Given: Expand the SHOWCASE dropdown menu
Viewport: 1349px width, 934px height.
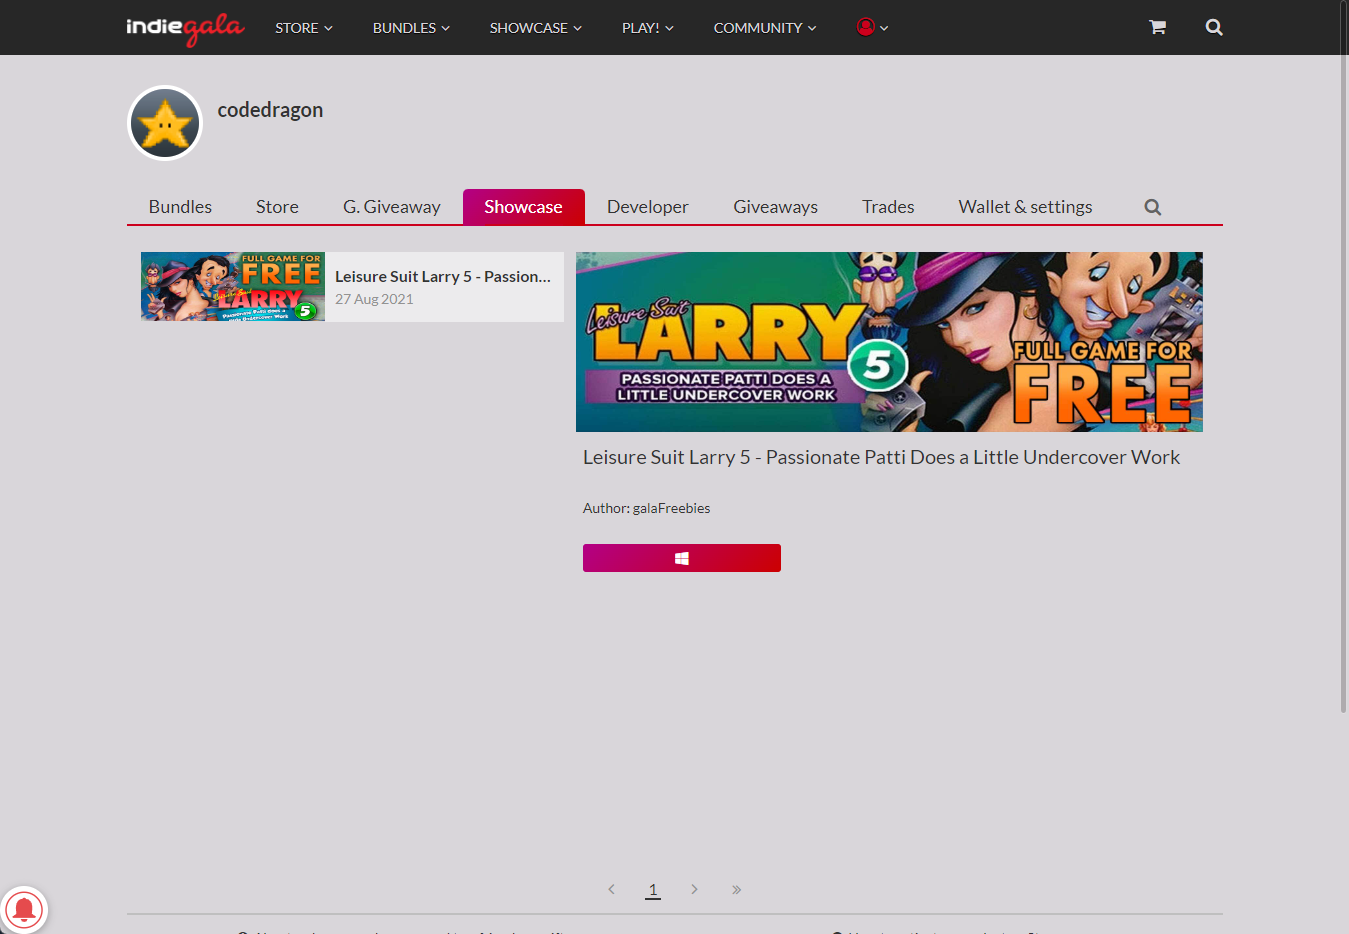Looking at the screenshot, I should (535, 28).
